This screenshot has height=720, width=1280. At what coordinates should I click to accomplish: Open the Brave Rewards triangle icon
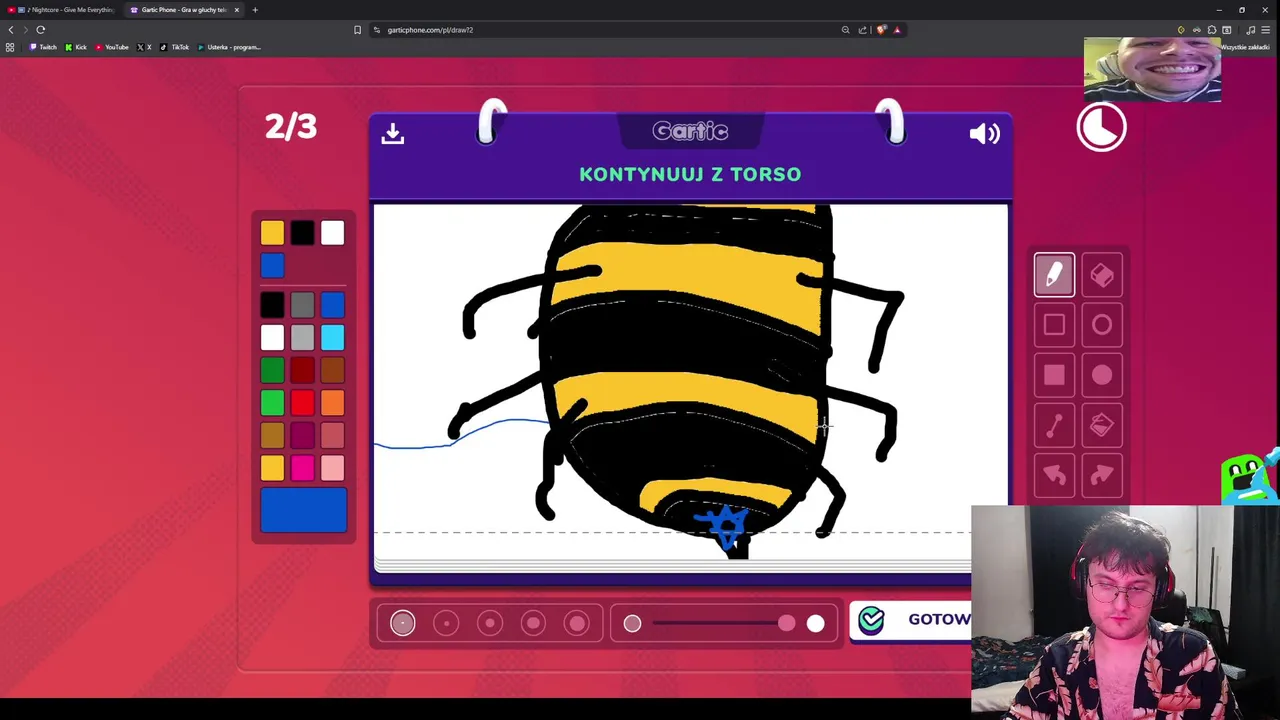coord(897,30)
